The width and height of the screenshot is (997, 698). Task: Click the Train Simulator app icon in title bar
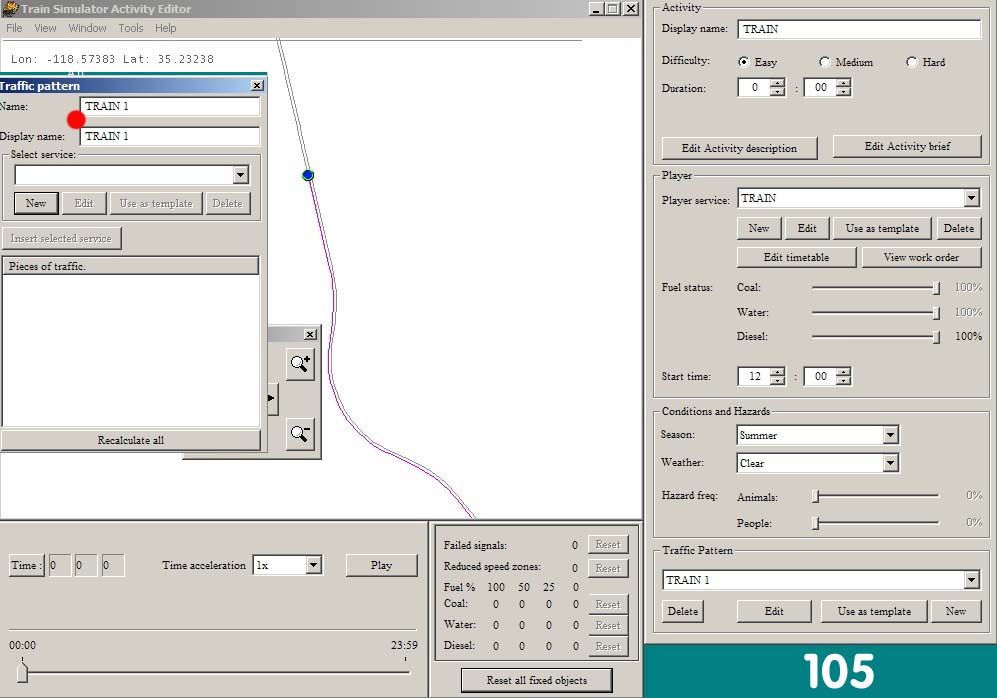coord(10,9)
